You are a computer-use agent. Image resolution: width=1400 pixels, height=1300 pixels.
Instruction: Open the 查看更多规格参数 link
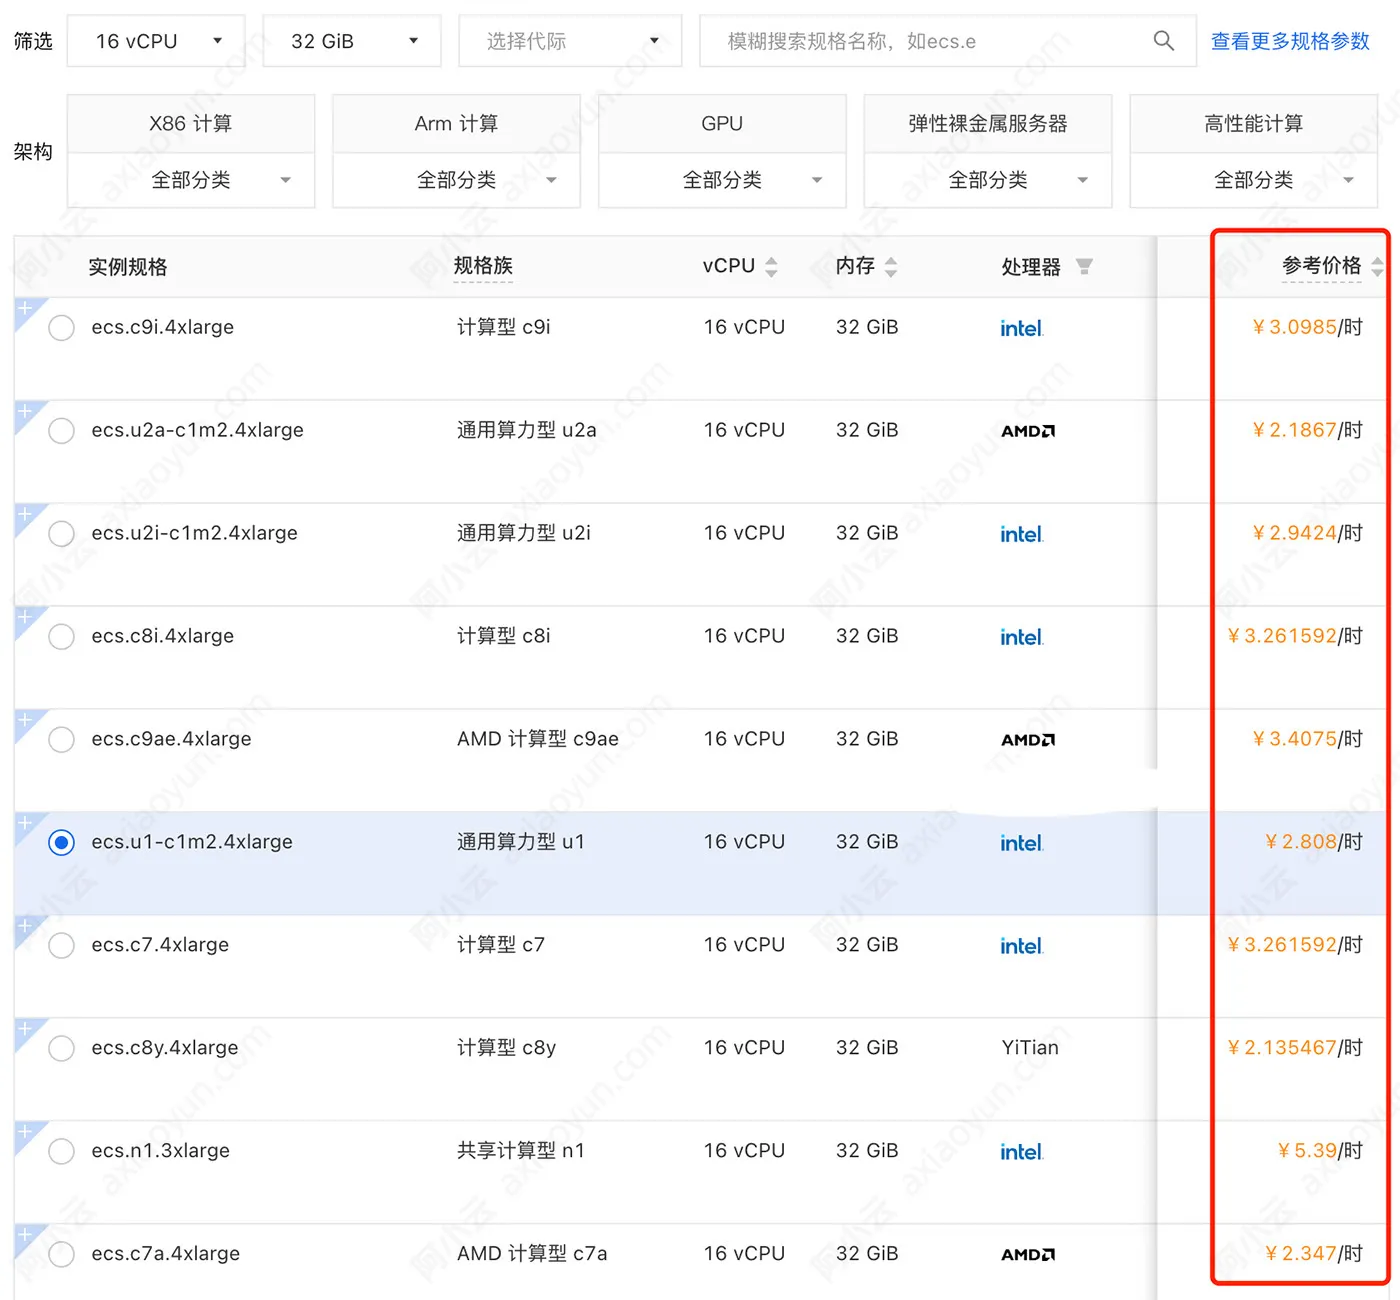point(1290,41)
